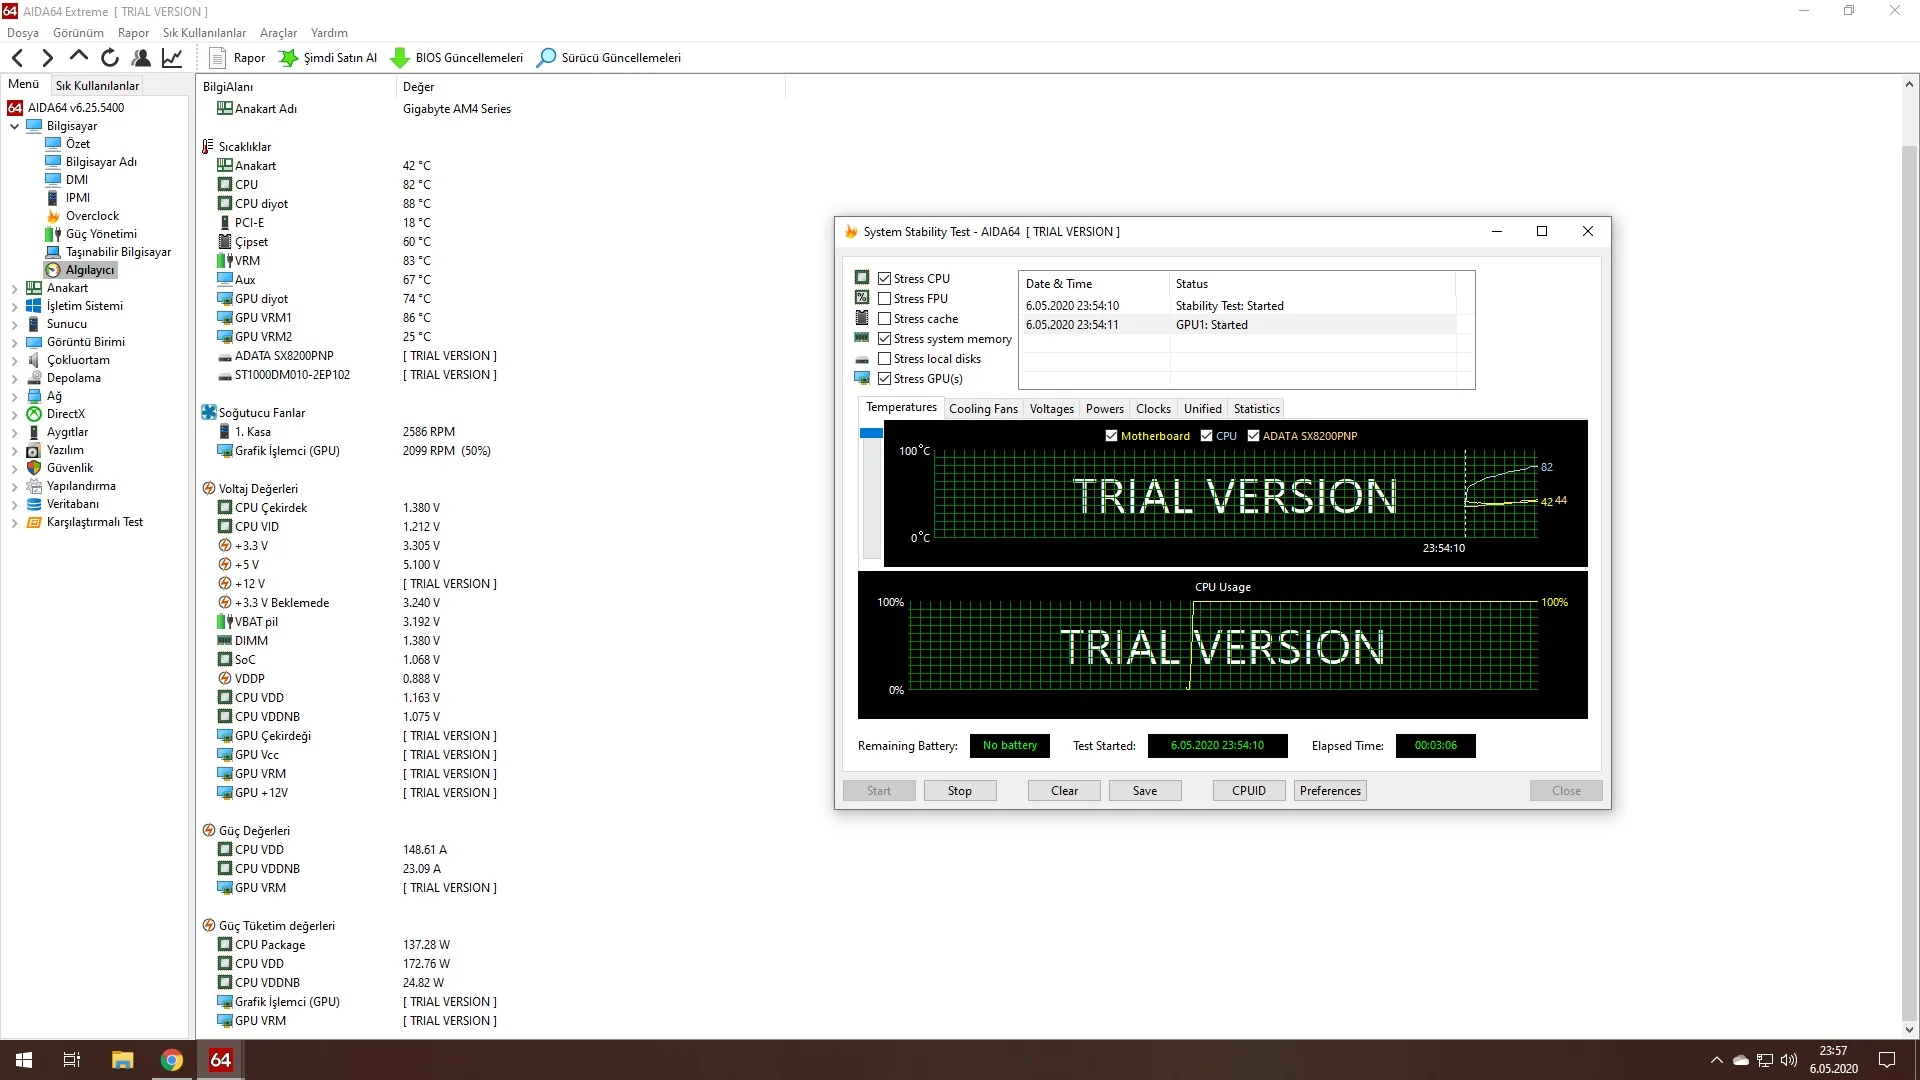The image size is (1920, 1080).
Task: Enable the Stress FPU checkbox
Action: click(884, 299)
